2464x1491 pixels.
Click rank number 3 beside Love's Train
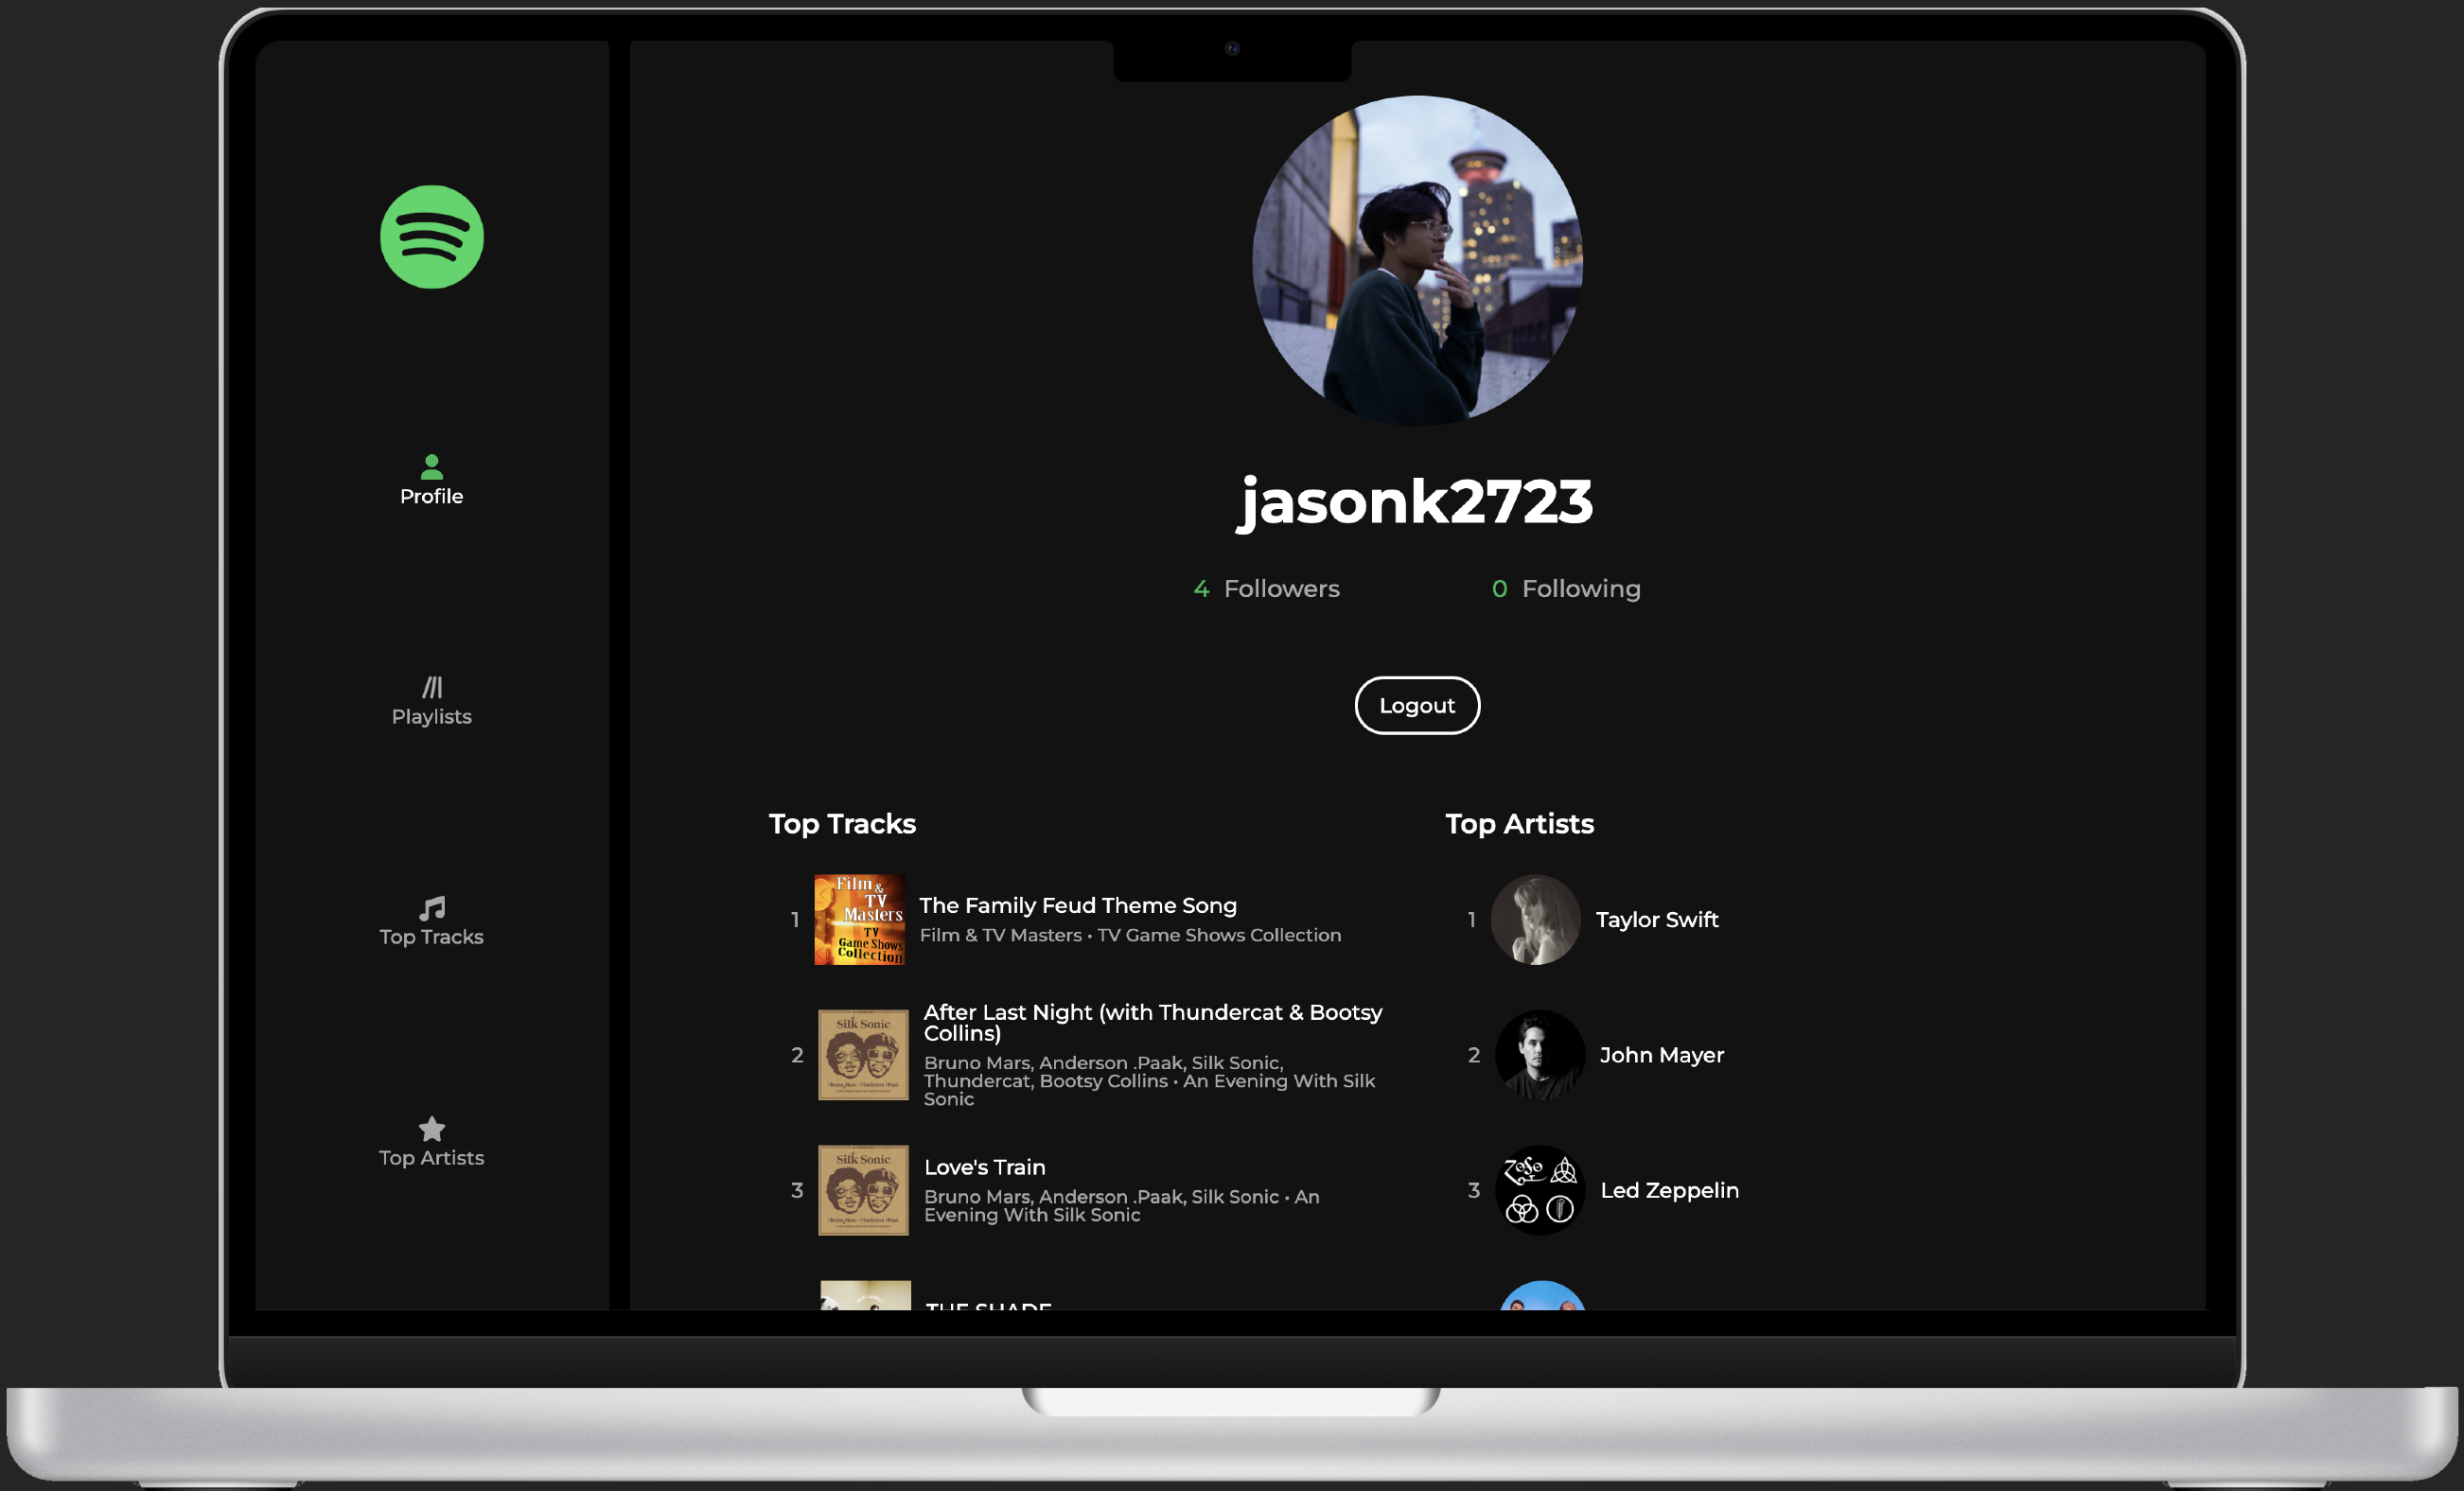click(797, 1190)
